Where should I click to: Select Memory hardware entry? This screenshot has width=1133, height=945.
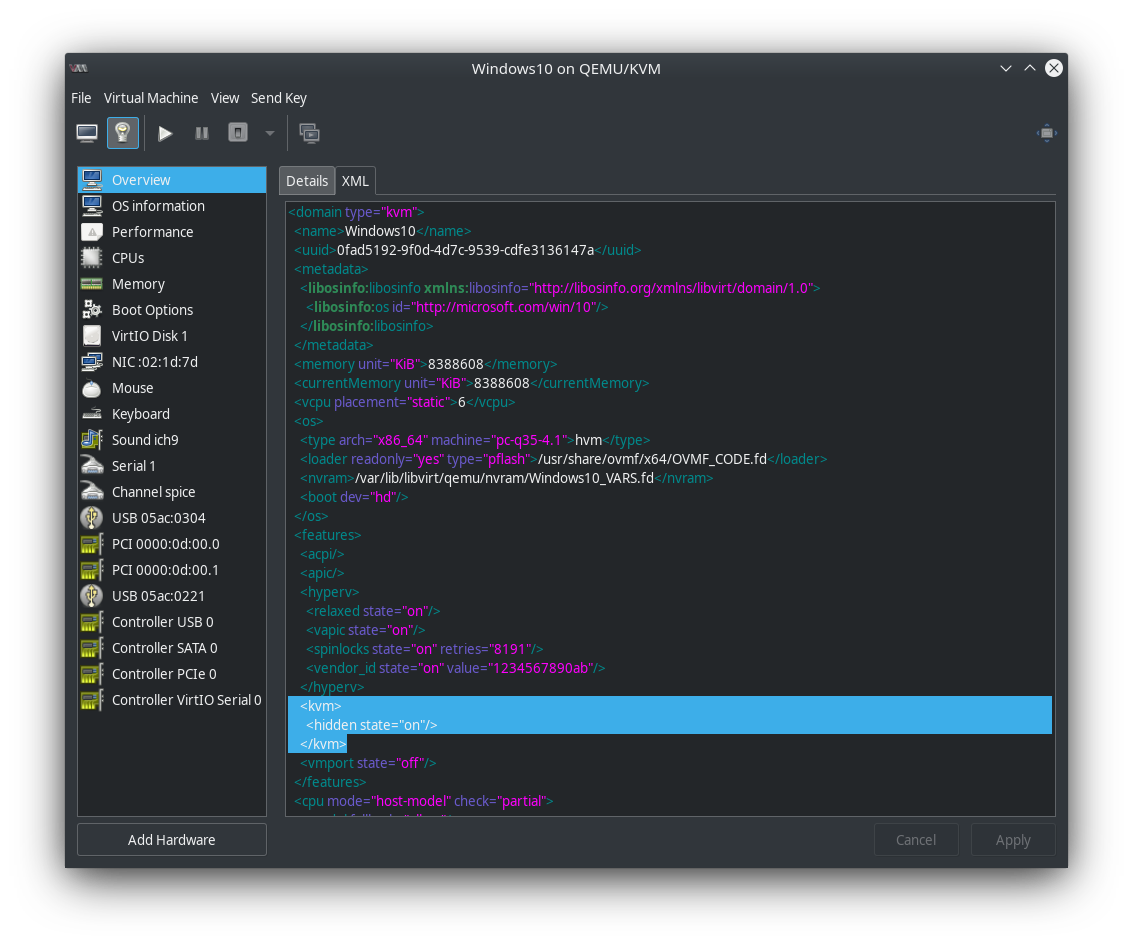click(172, 284)
